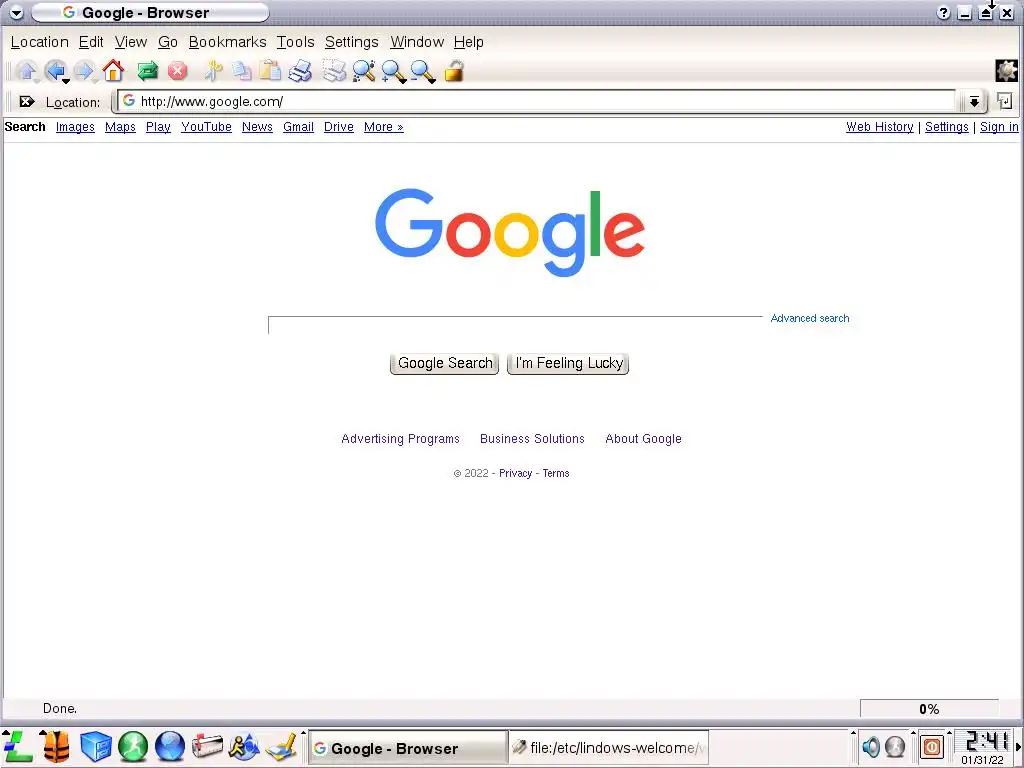This screenshot has height=768, width=1024.
Task: Click the Print Frame dotted printer icon
Action: (x=334, y=71)
